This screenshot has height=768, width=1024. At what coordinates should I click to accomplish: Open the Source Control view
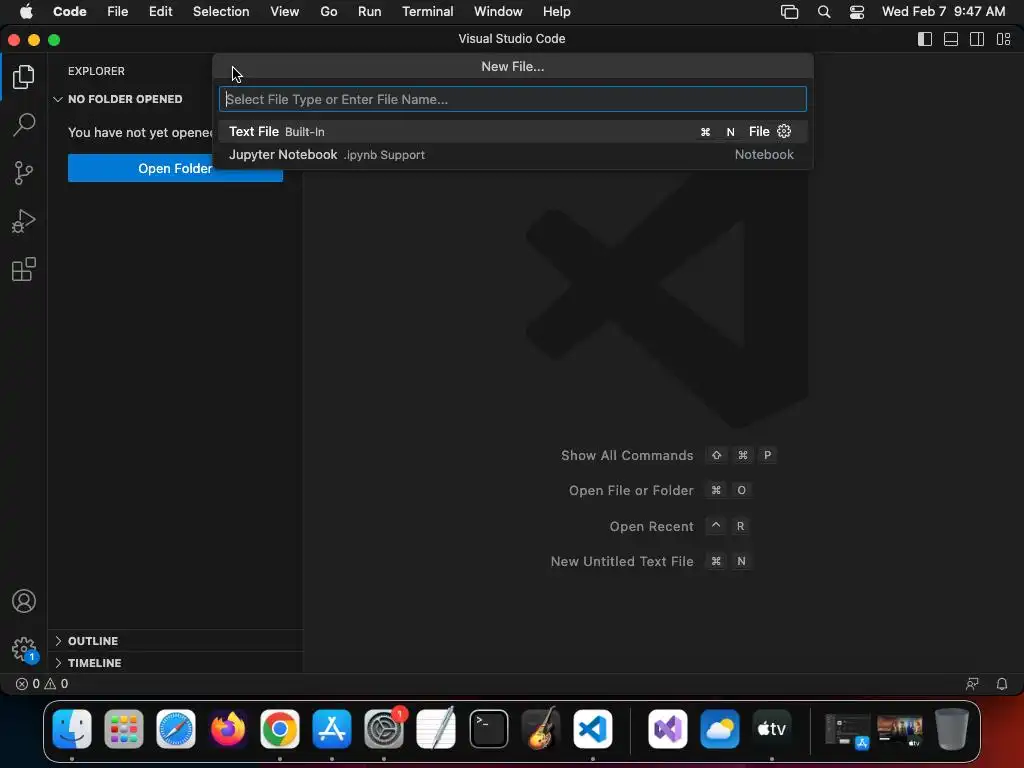pyautogui.click(x=24, y=173)
